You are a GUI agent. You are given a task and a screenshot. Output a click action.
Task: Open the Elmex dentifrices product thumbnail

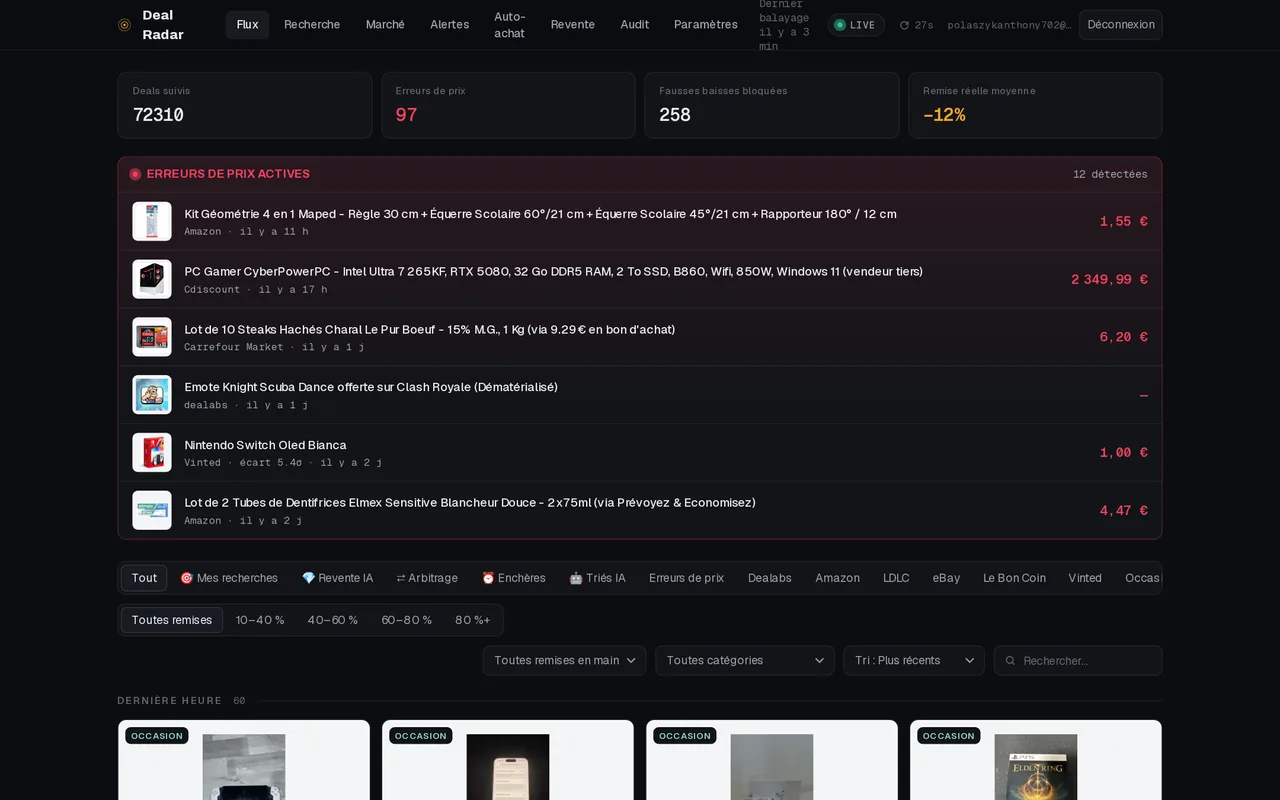[152, 510]
